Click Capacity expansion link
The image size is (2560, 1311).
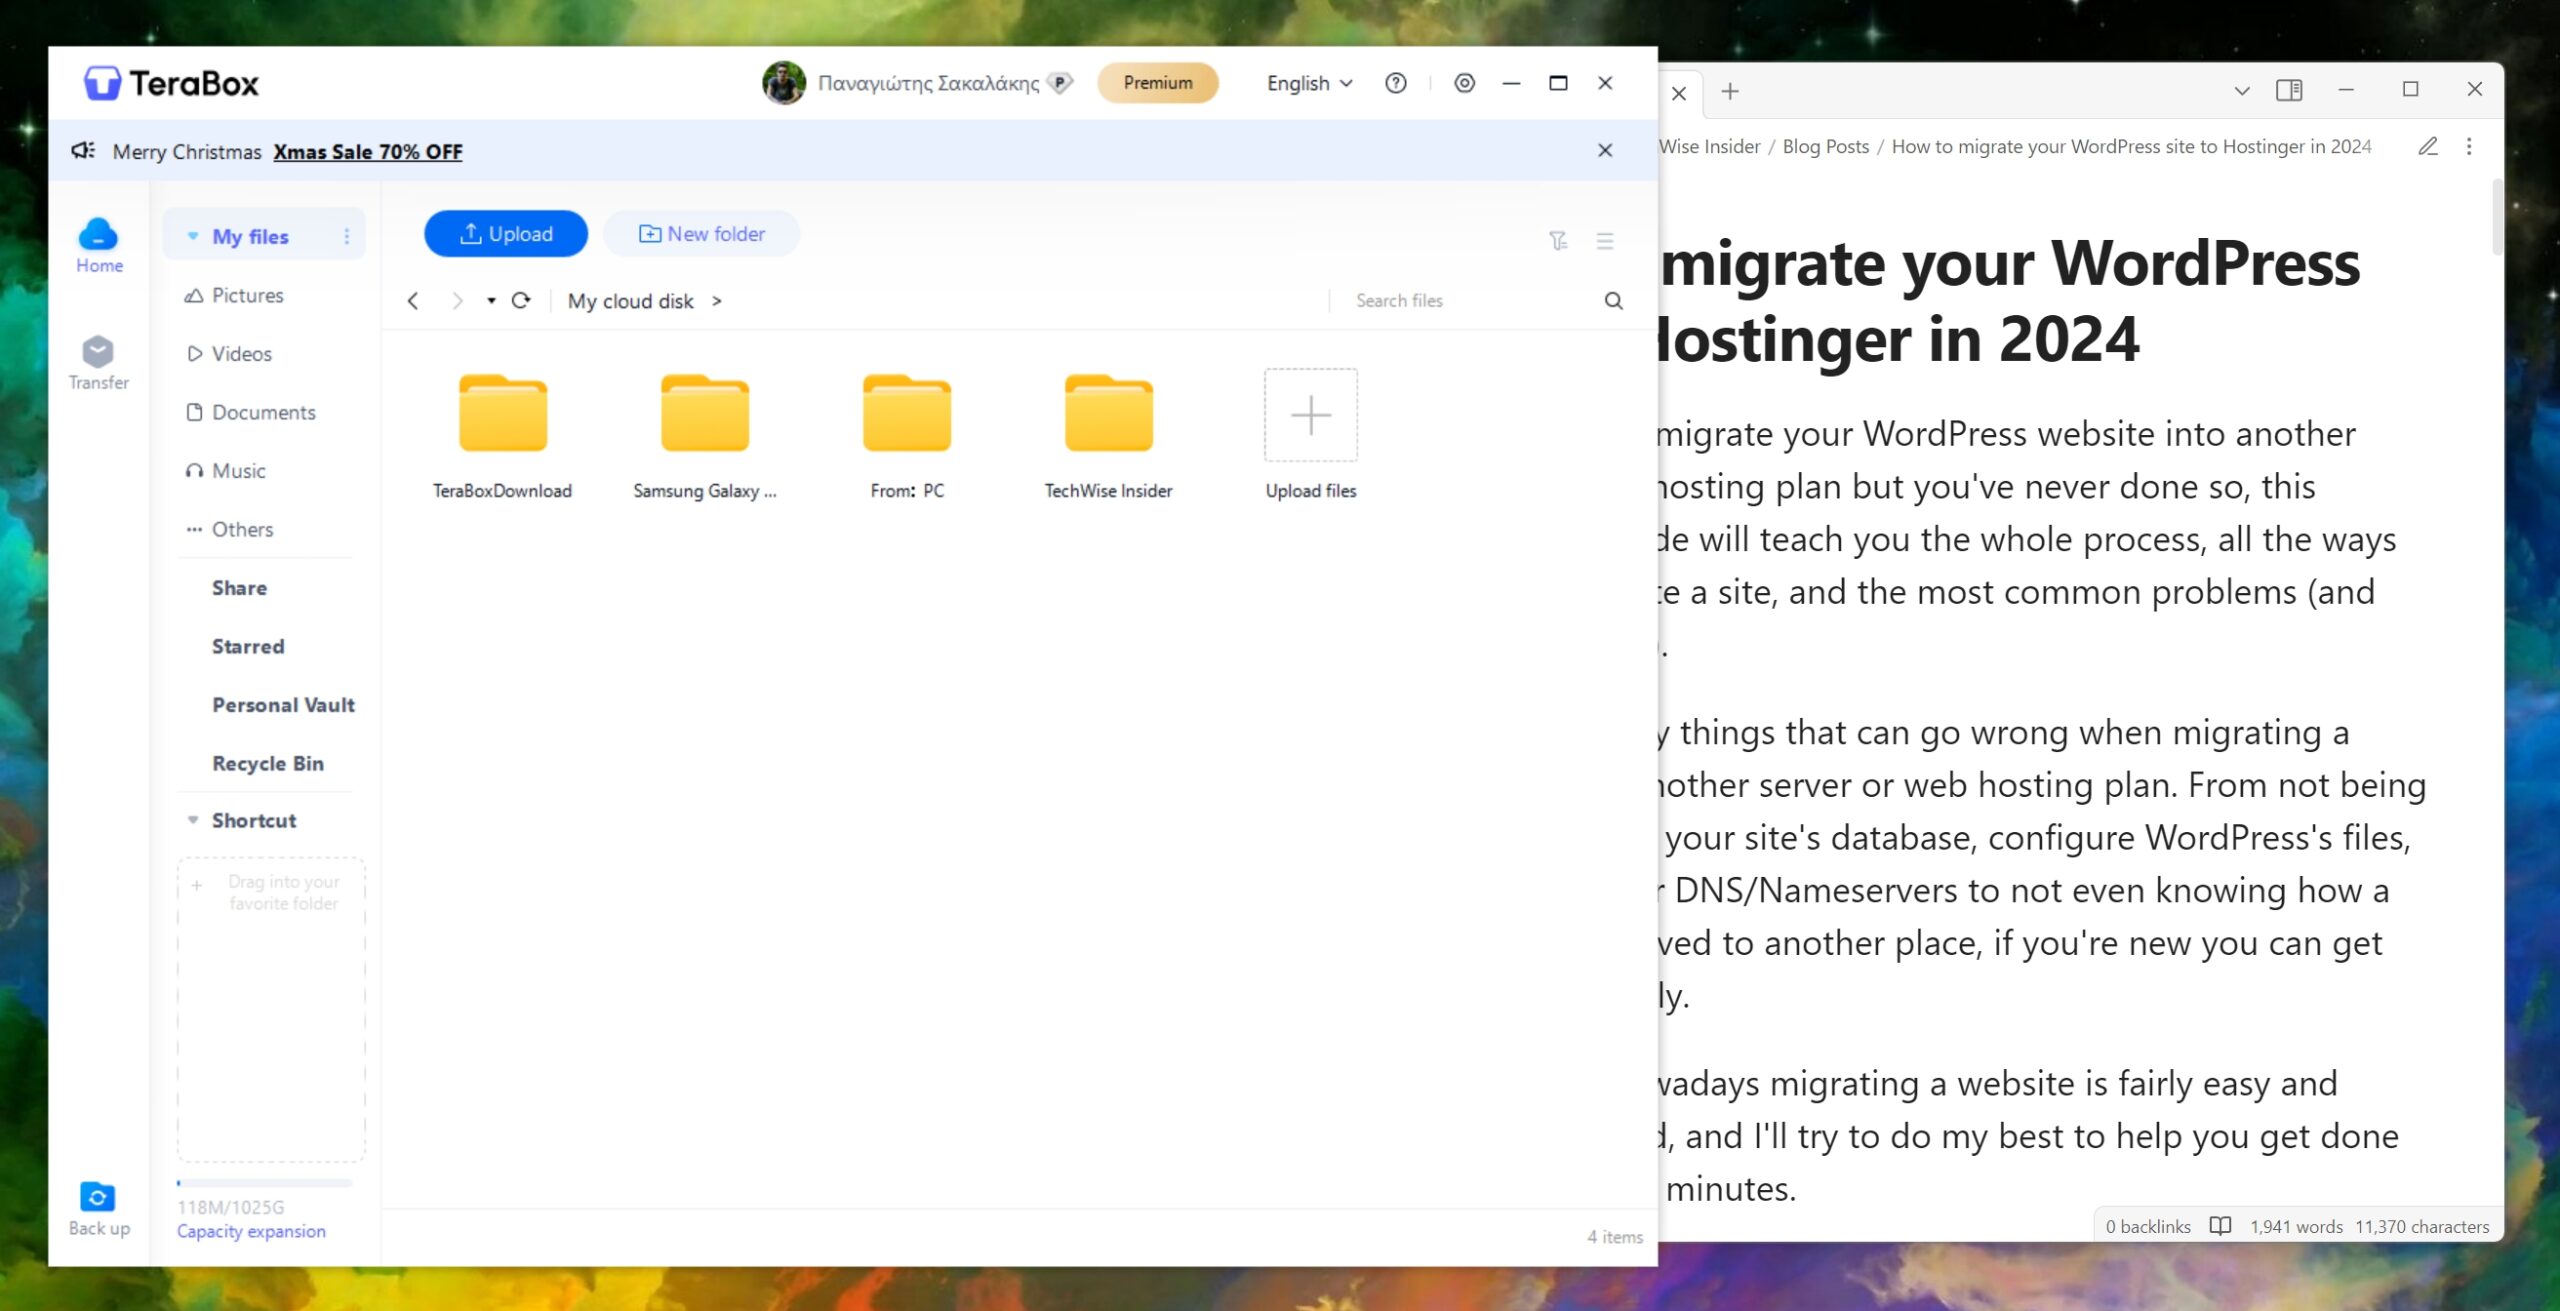[x=251, y=1231]
